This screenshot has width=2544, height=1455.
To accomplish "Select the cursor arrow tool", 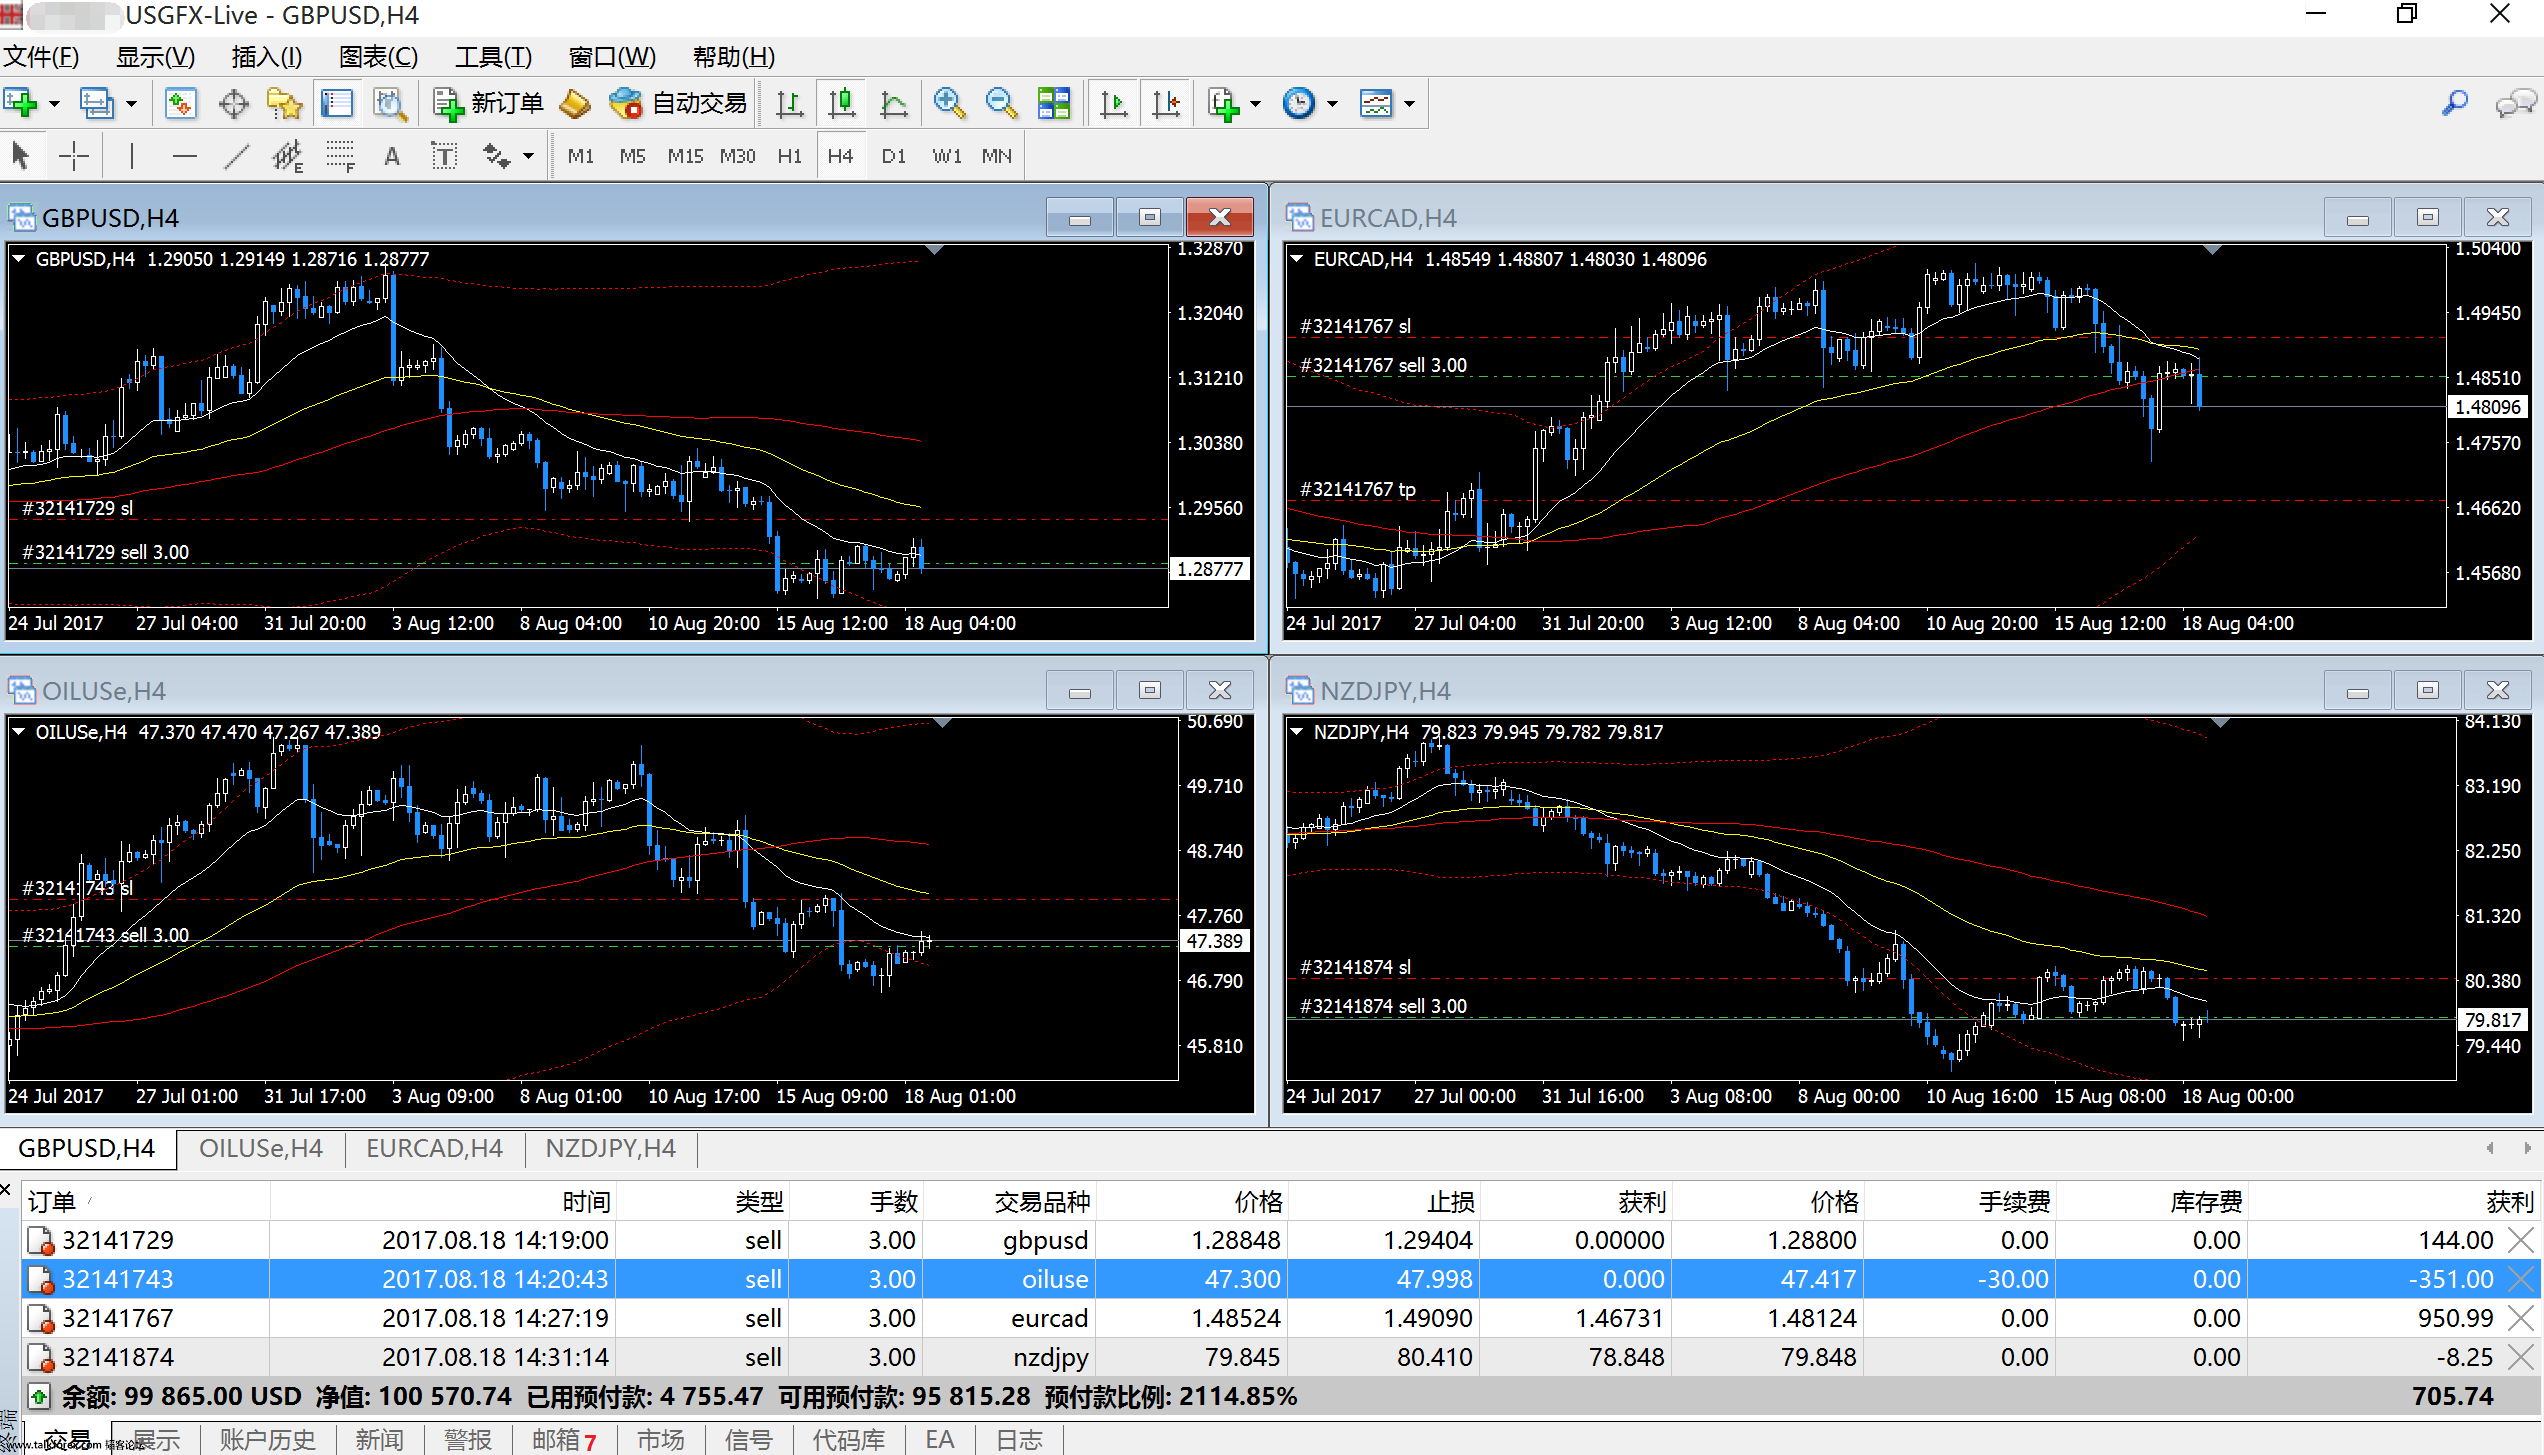I will click(21, 156).
